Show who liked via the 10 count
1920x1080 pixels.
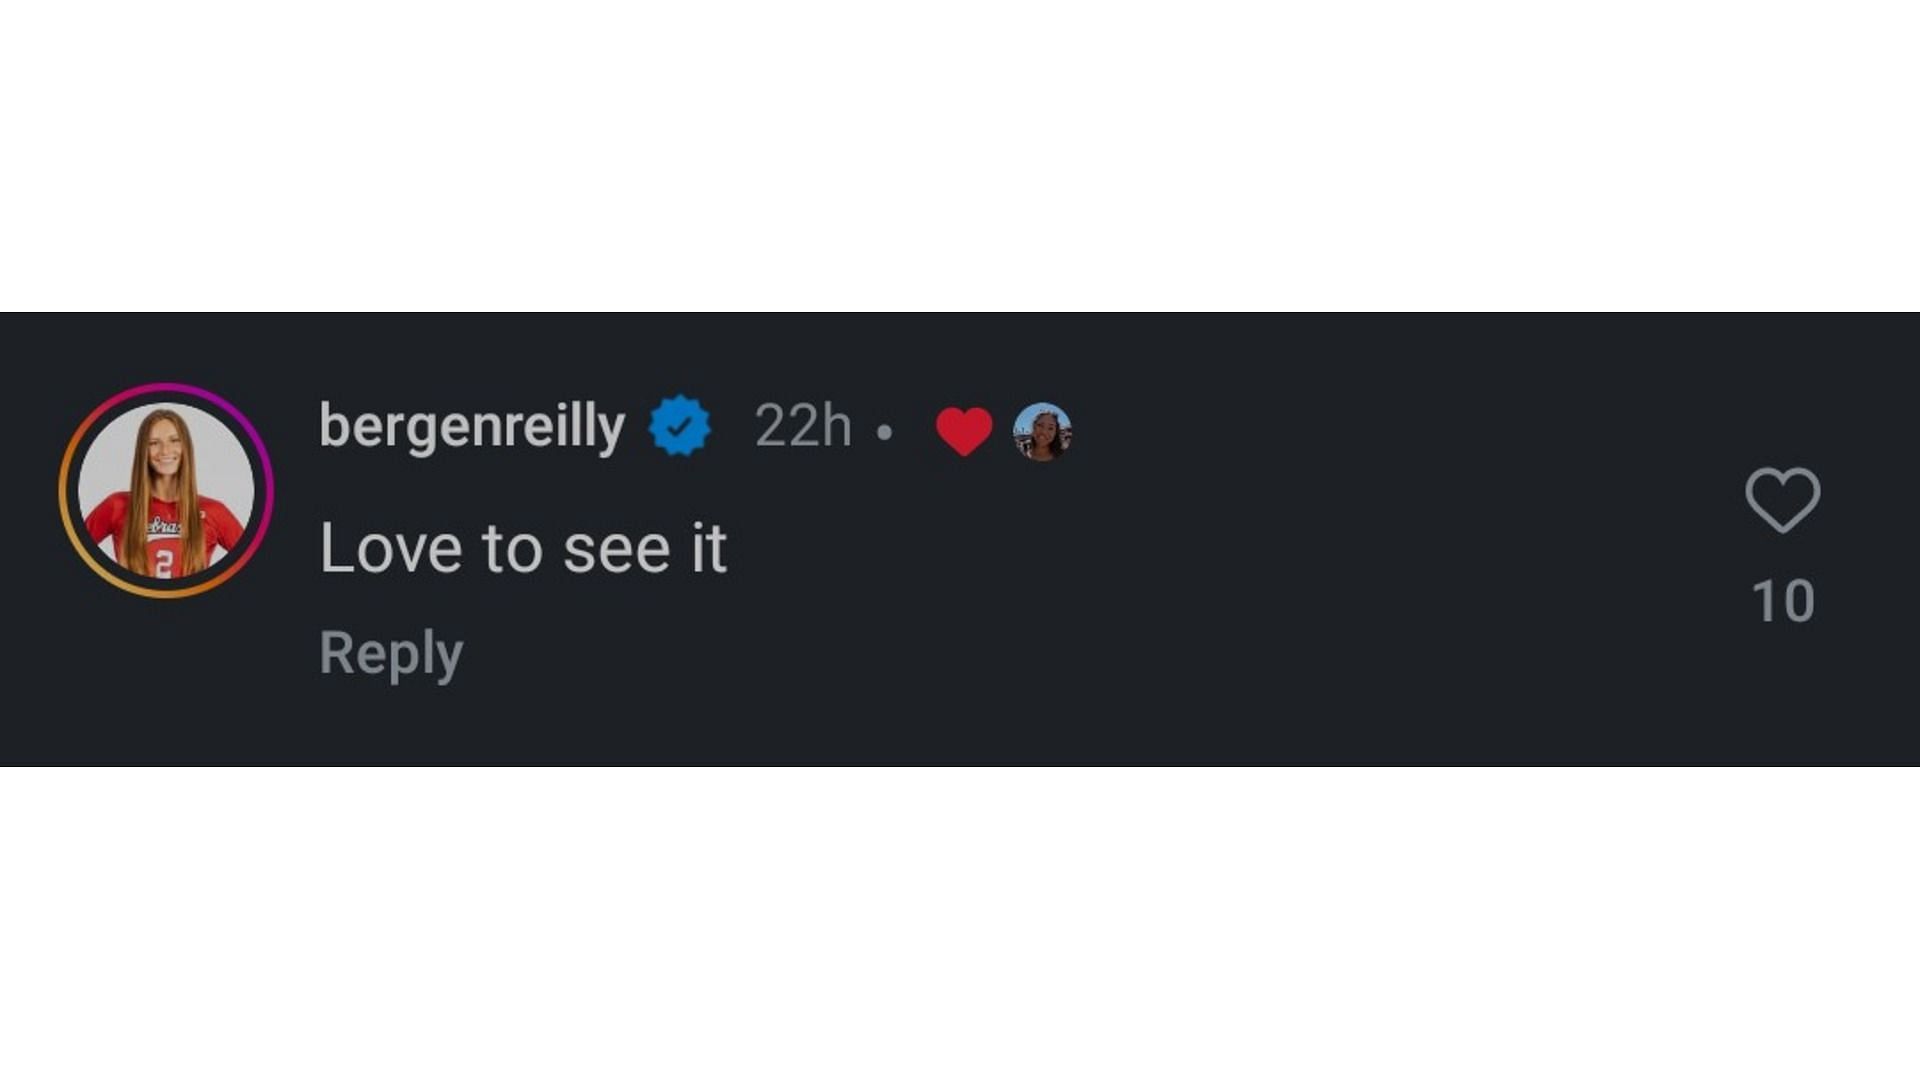[1783, 601]
